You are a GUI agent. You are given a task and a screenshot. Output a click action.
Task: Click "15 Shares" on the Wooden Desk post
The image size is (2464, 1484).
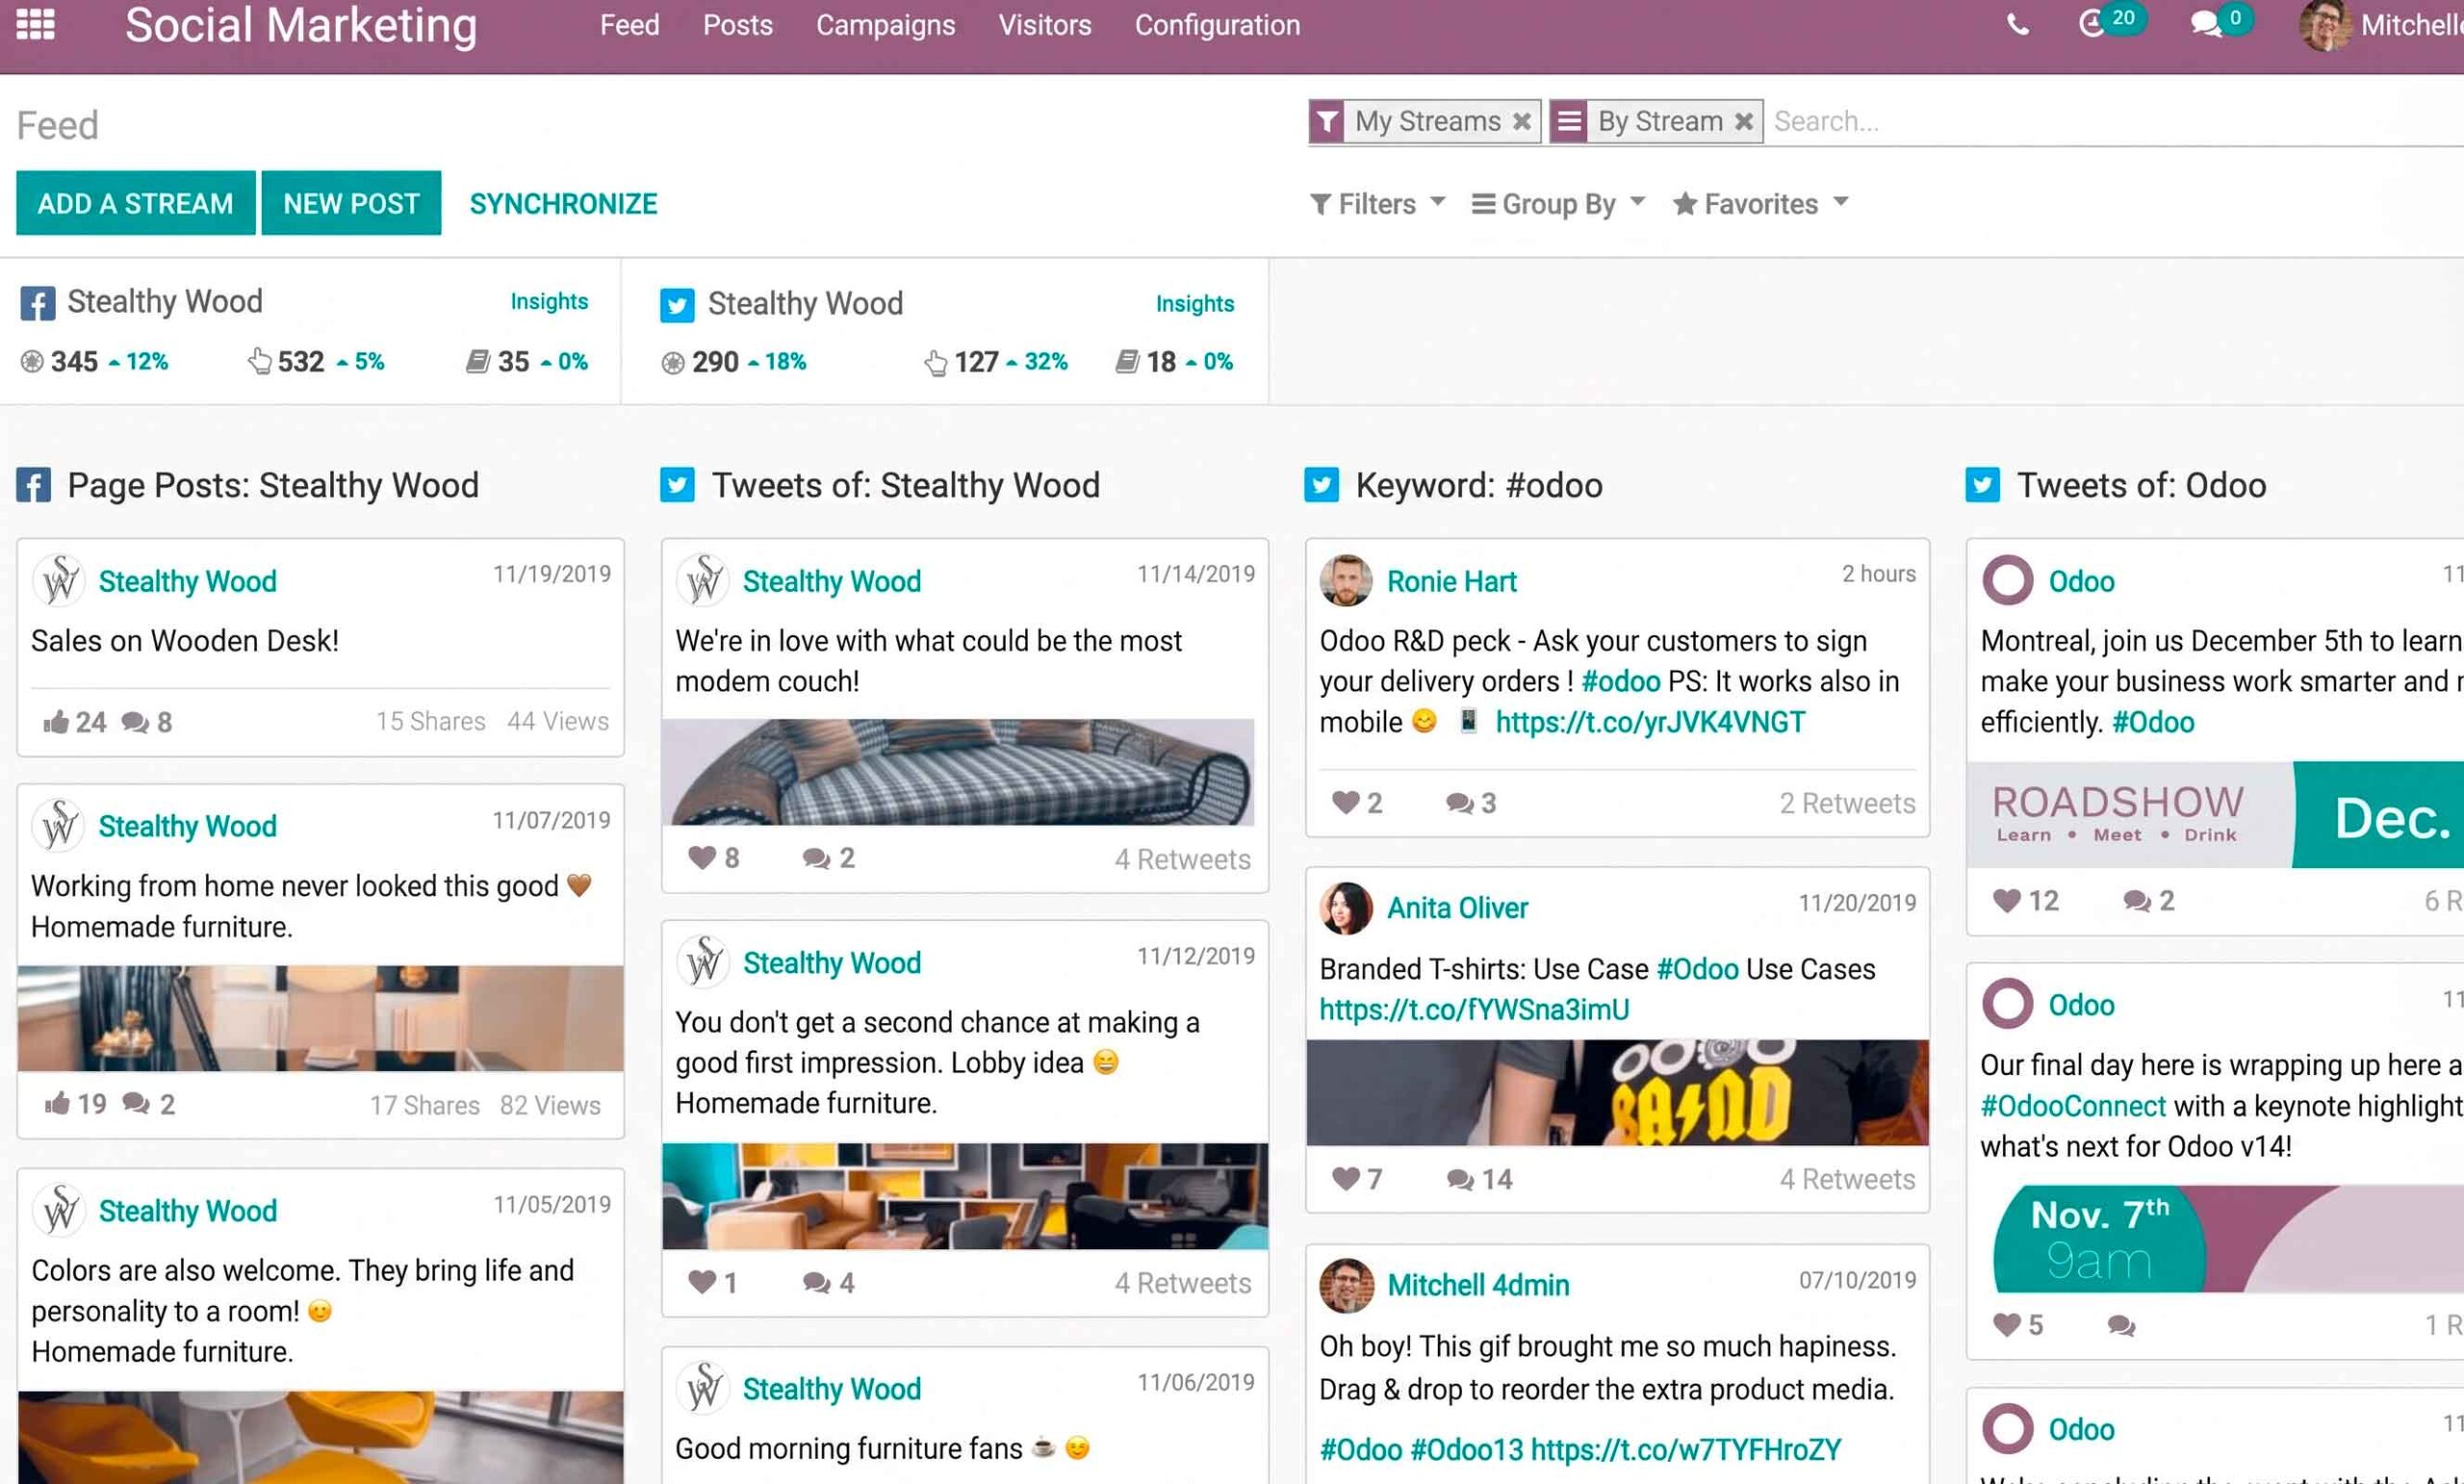tap(430, 721)
